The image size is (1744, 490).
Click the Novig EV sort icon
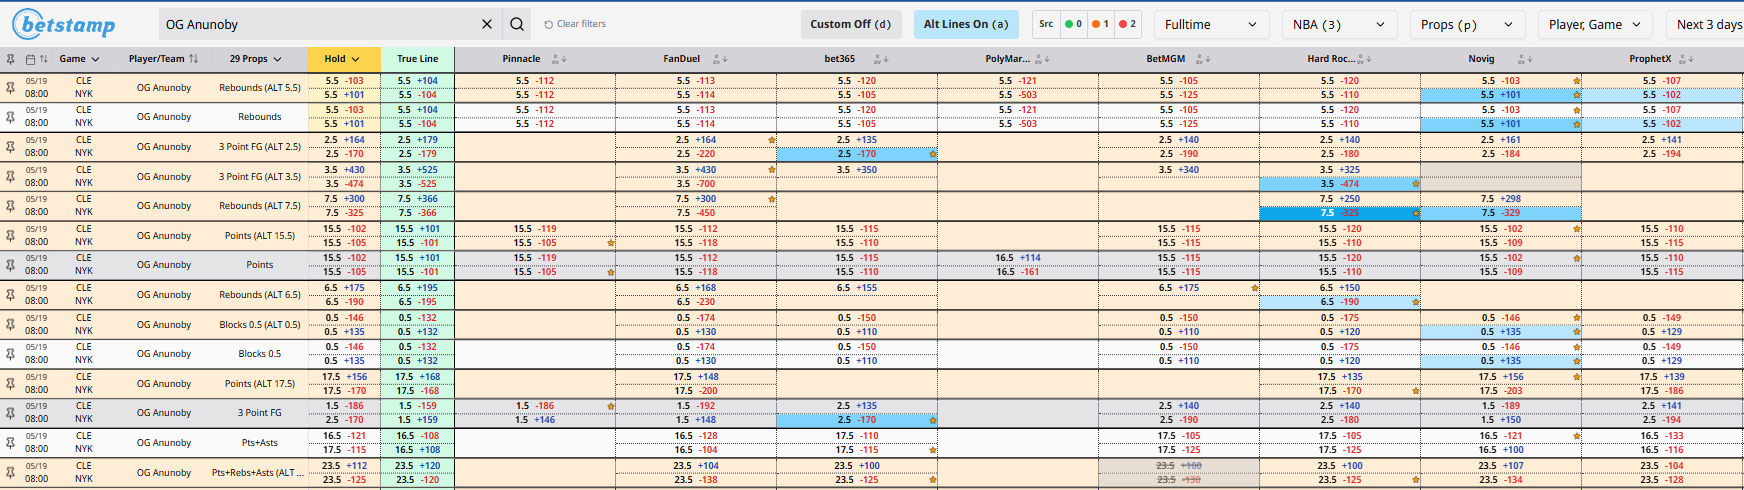(1525, 59)
